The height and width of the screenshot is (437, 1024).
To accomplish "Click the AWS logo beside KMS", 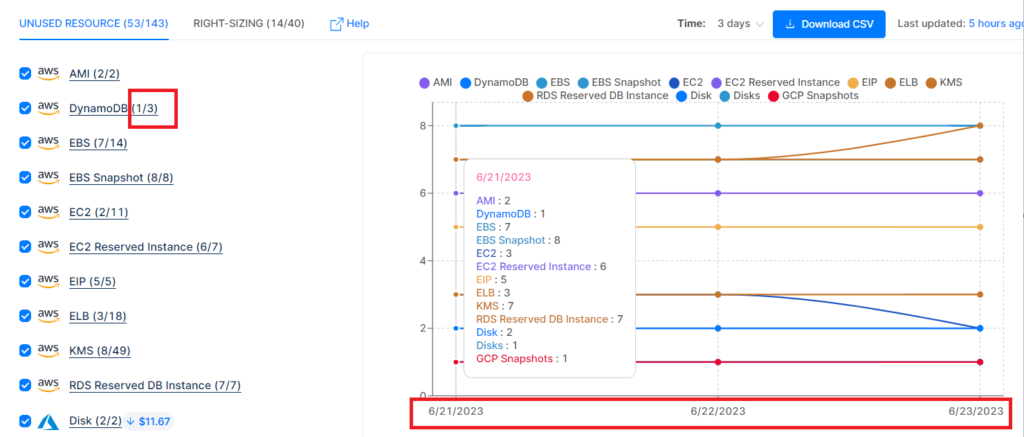I will [x=48, y=350].
